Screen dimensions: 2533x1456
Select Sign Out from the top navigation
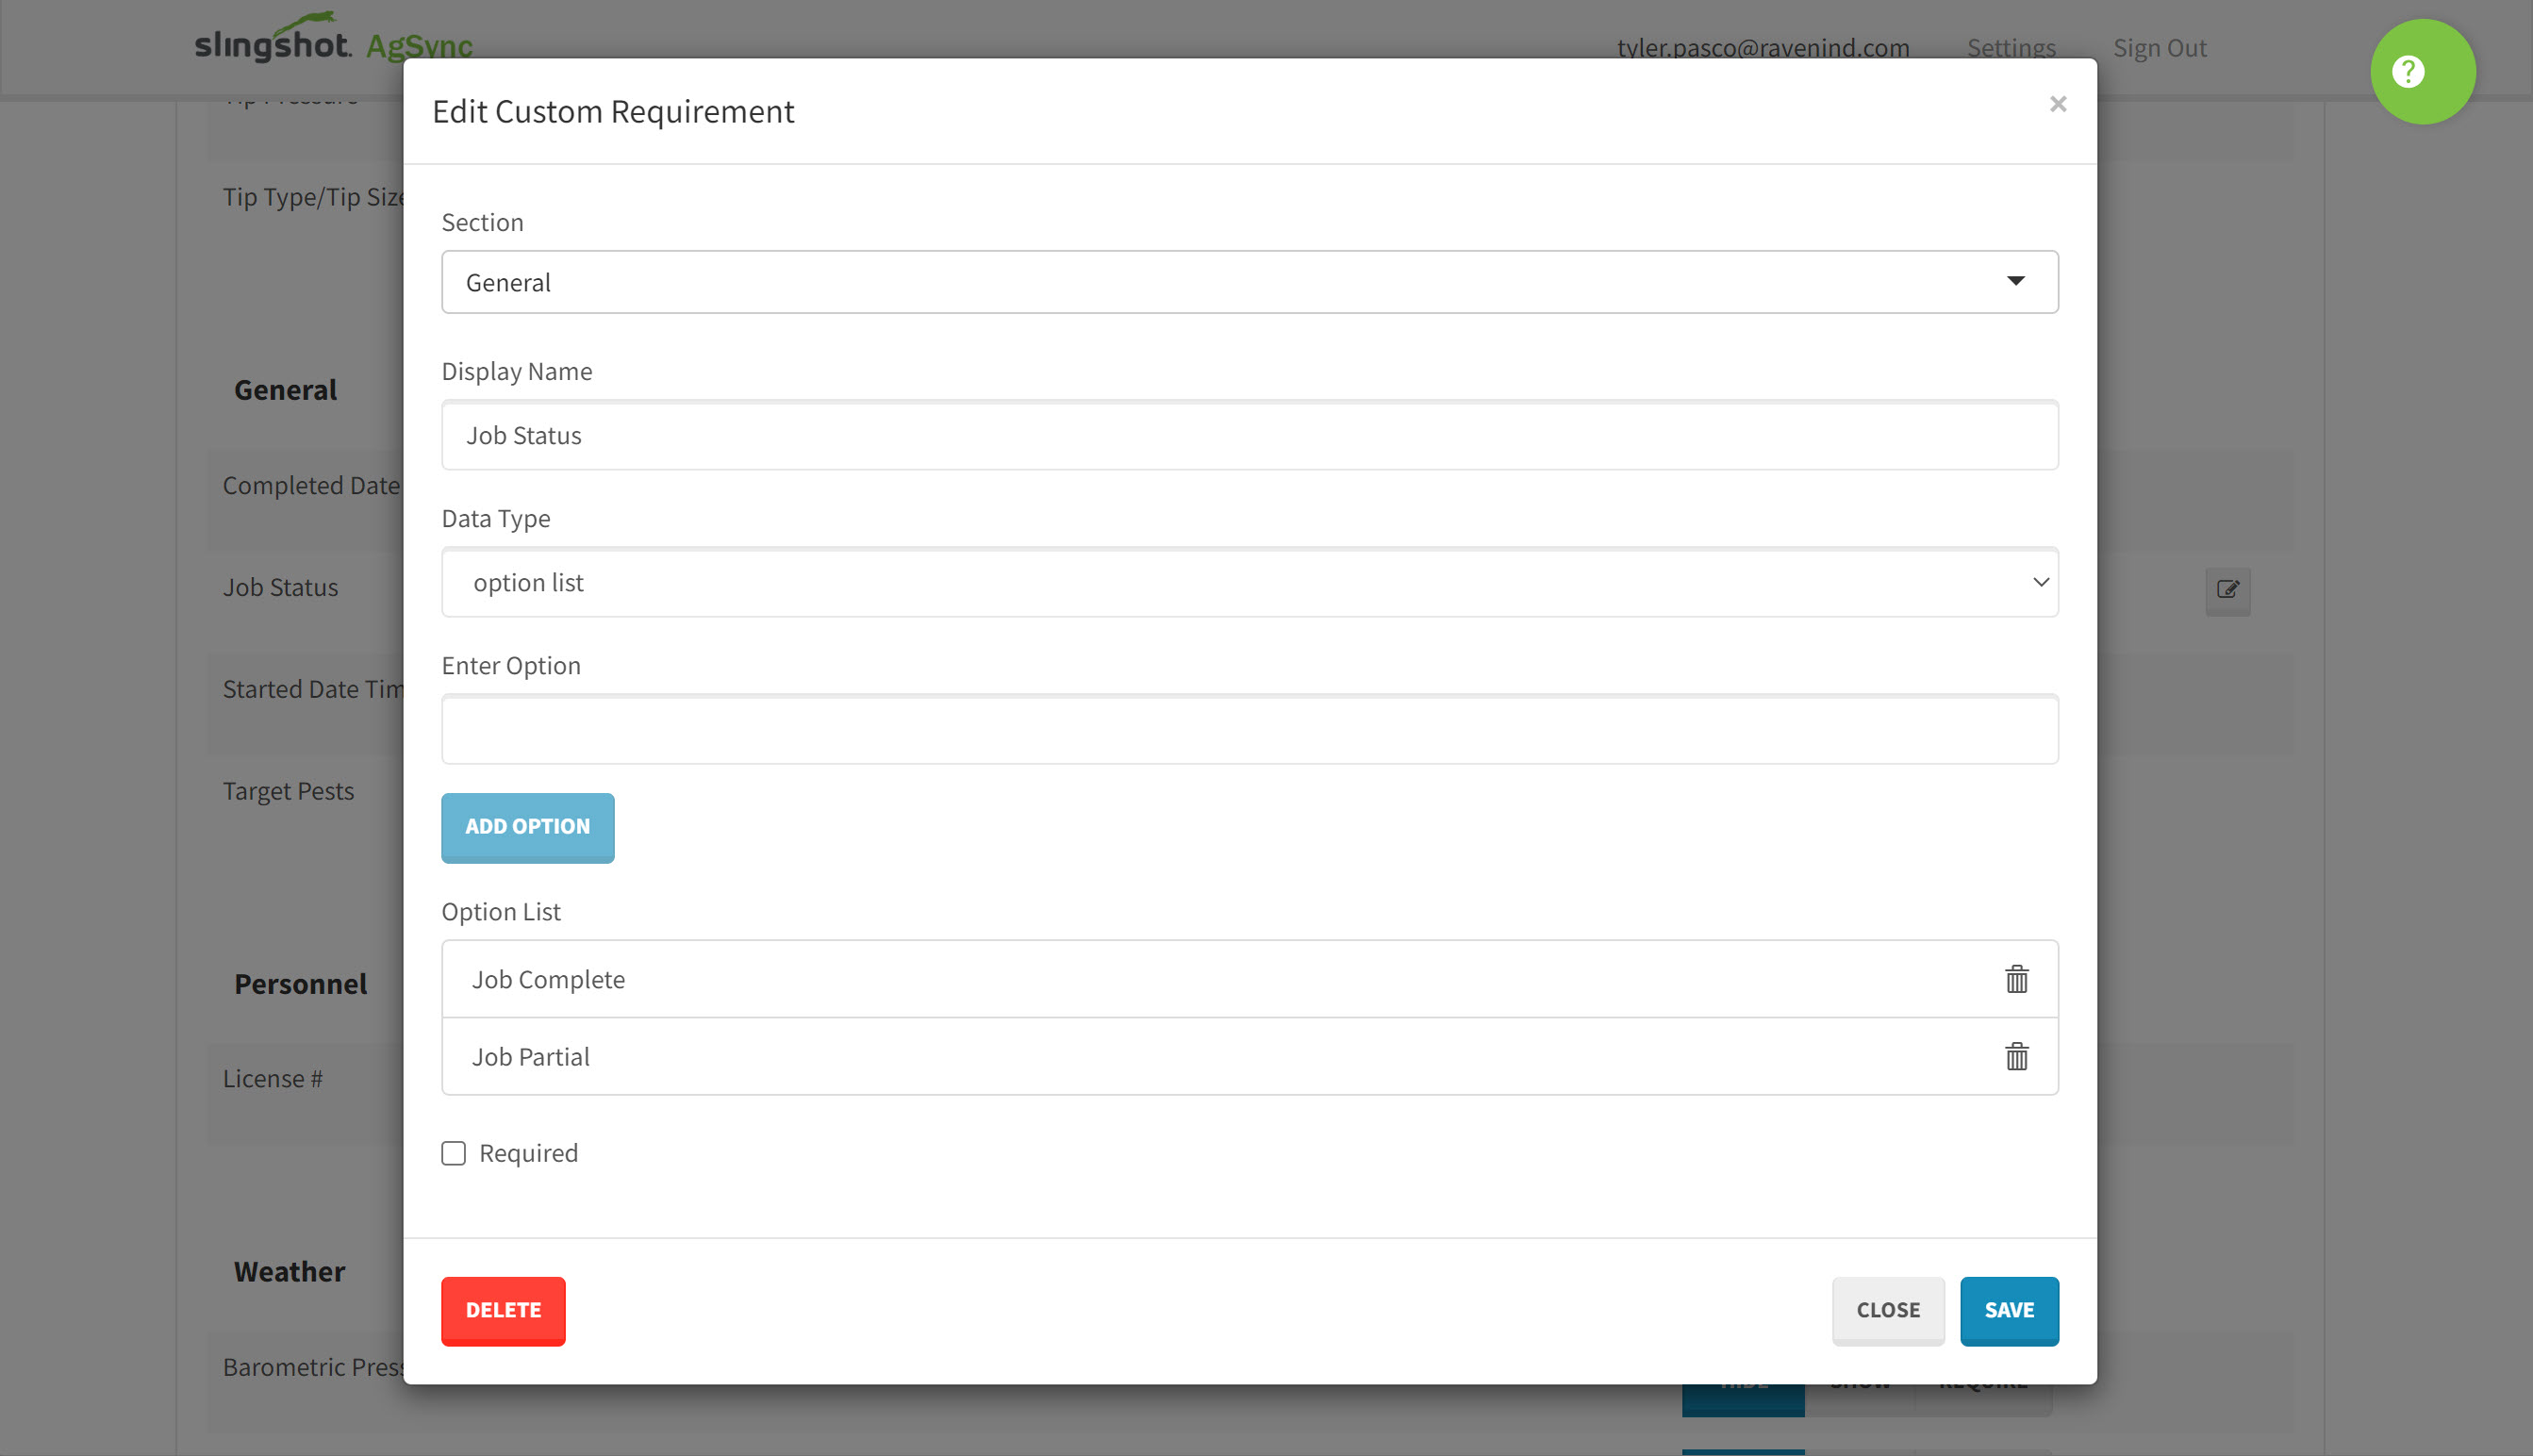click(2159, 47)
